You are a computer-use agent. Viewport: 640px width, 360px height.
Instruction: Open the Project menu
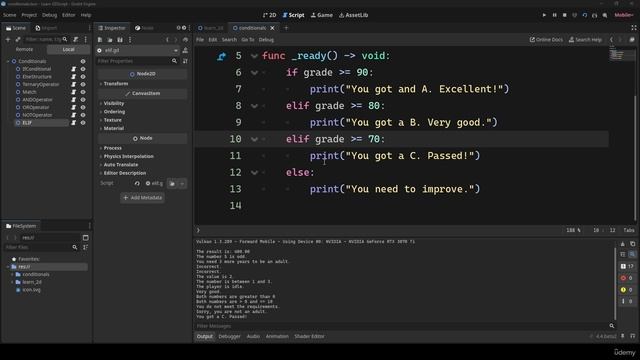click(29, 15)
